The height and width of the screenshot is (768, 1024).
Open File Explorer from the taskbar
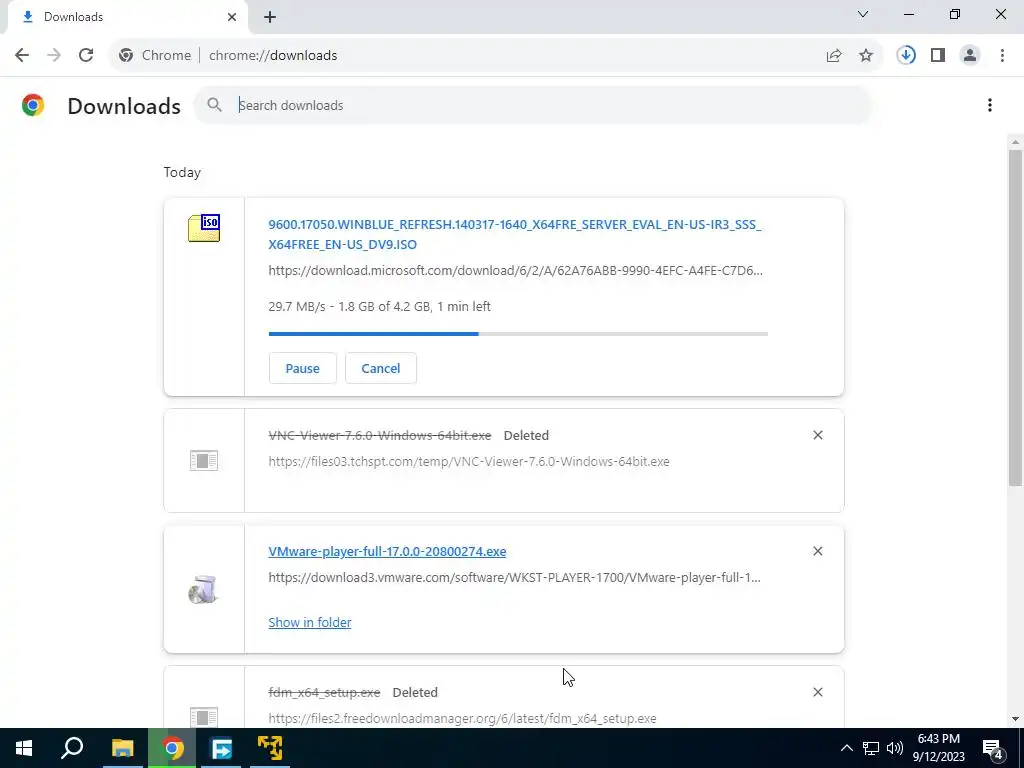122,748
